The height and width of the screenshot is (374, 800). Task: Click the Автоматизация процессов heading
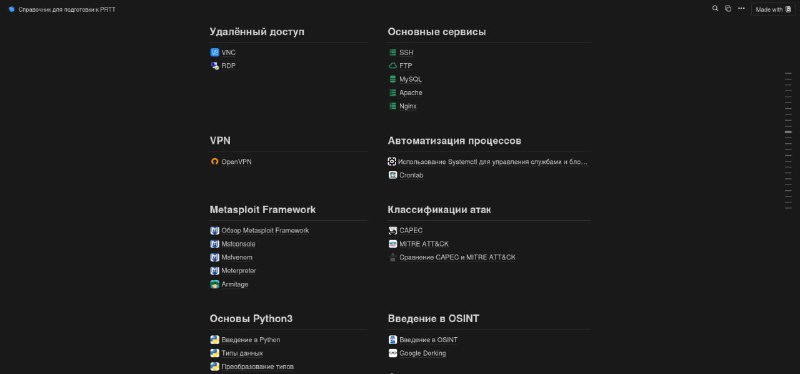(454, 141)
